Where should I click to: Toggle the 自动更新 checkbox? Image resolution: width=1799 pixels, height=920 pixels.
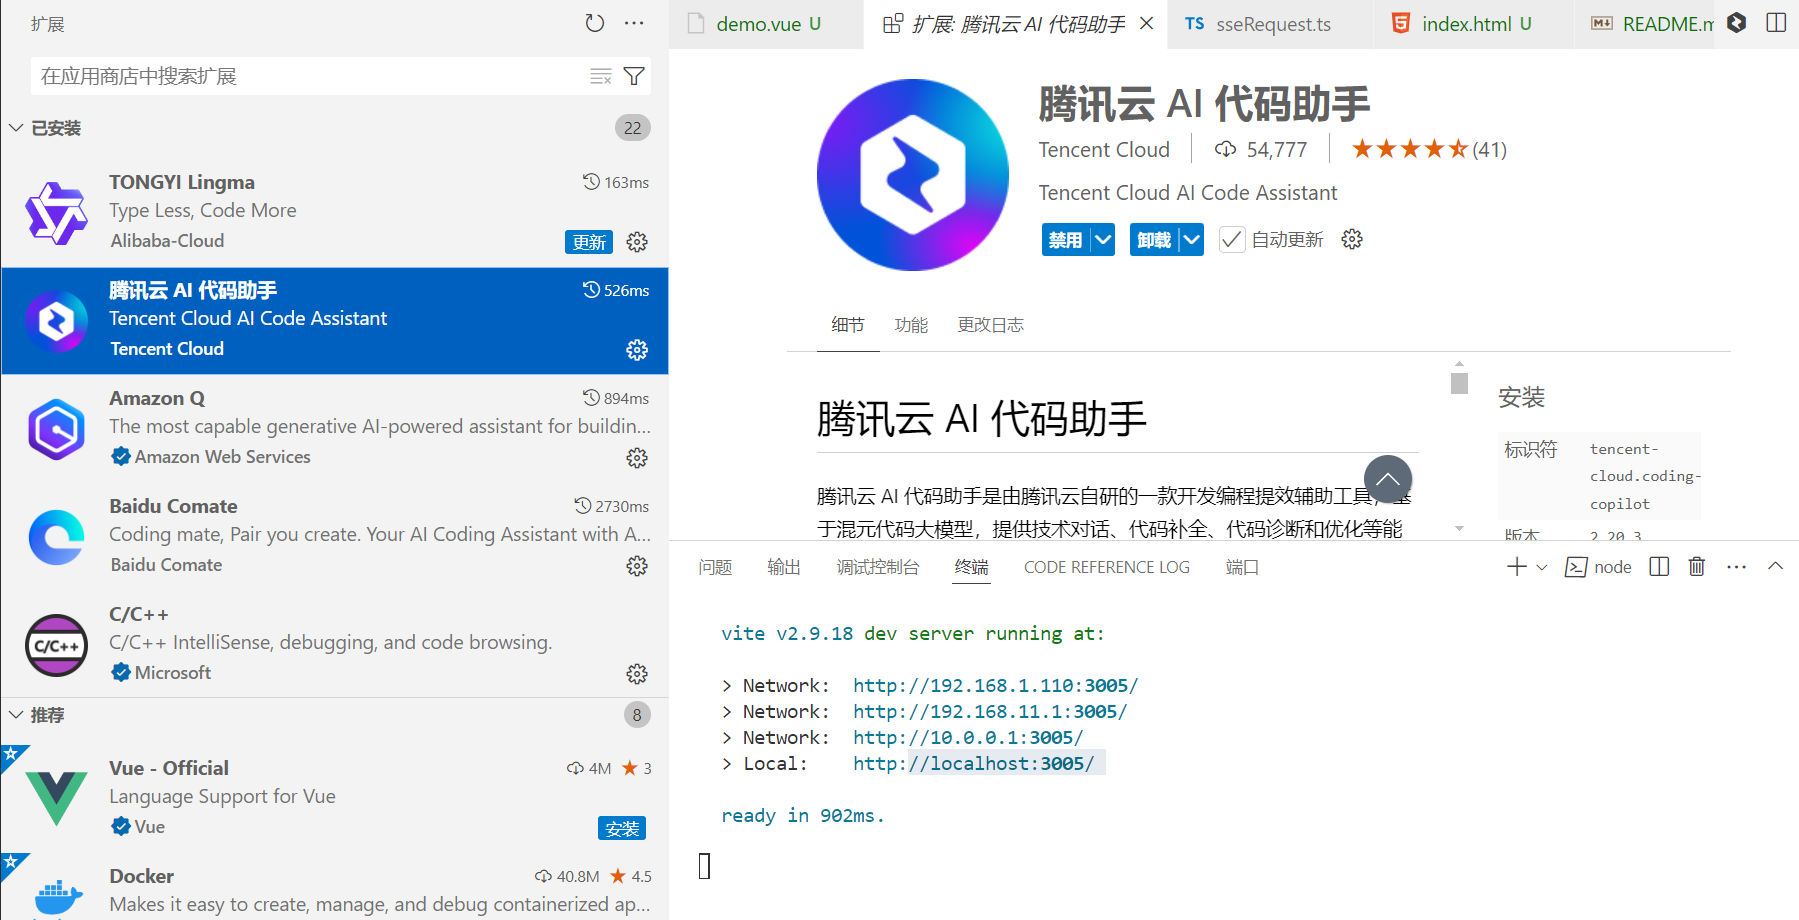tap(1232, 240)
